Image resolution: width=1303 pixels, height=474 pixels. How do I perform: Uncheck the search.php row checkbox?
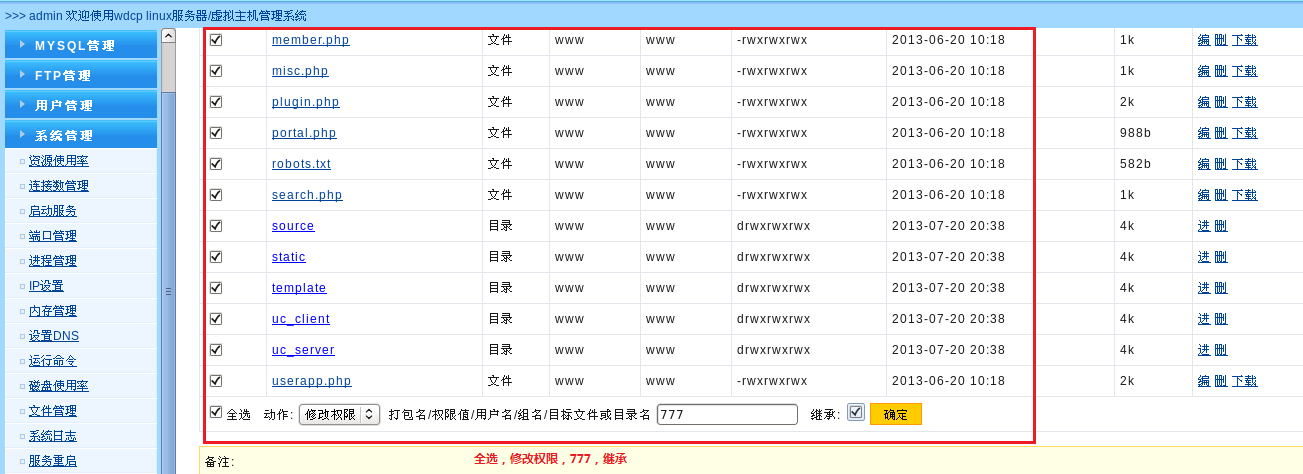click(x=216, y=194)
